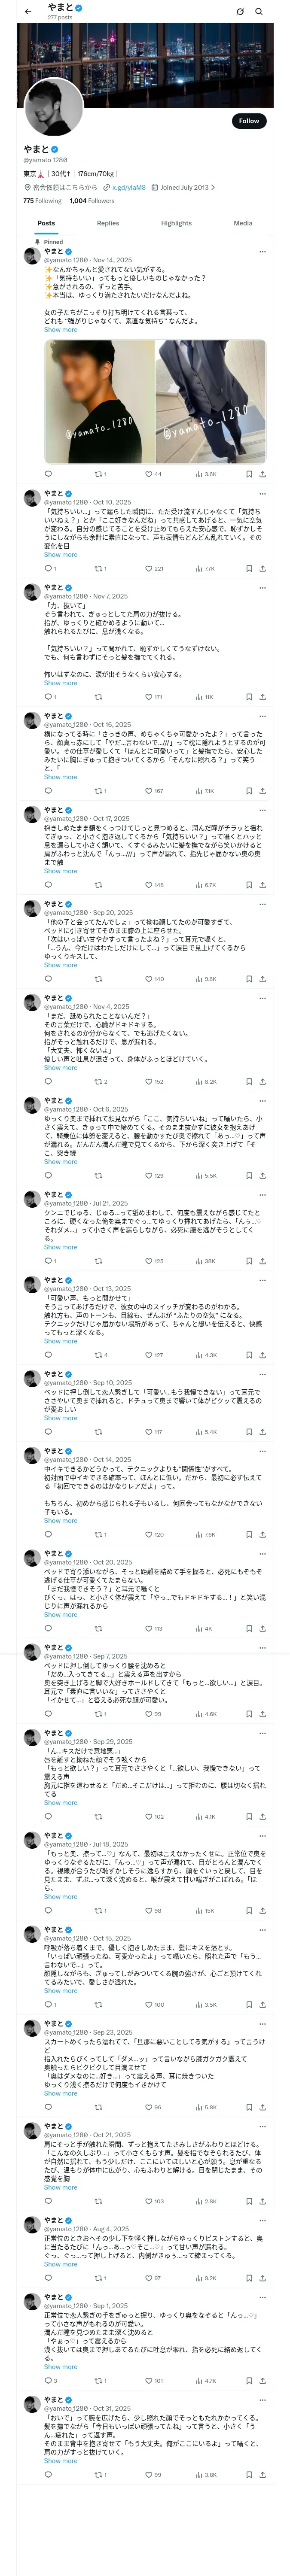Expand Show more on the Jul 21 post
This screenshot has height=2576, width=290.
(x=60, y=1247)
